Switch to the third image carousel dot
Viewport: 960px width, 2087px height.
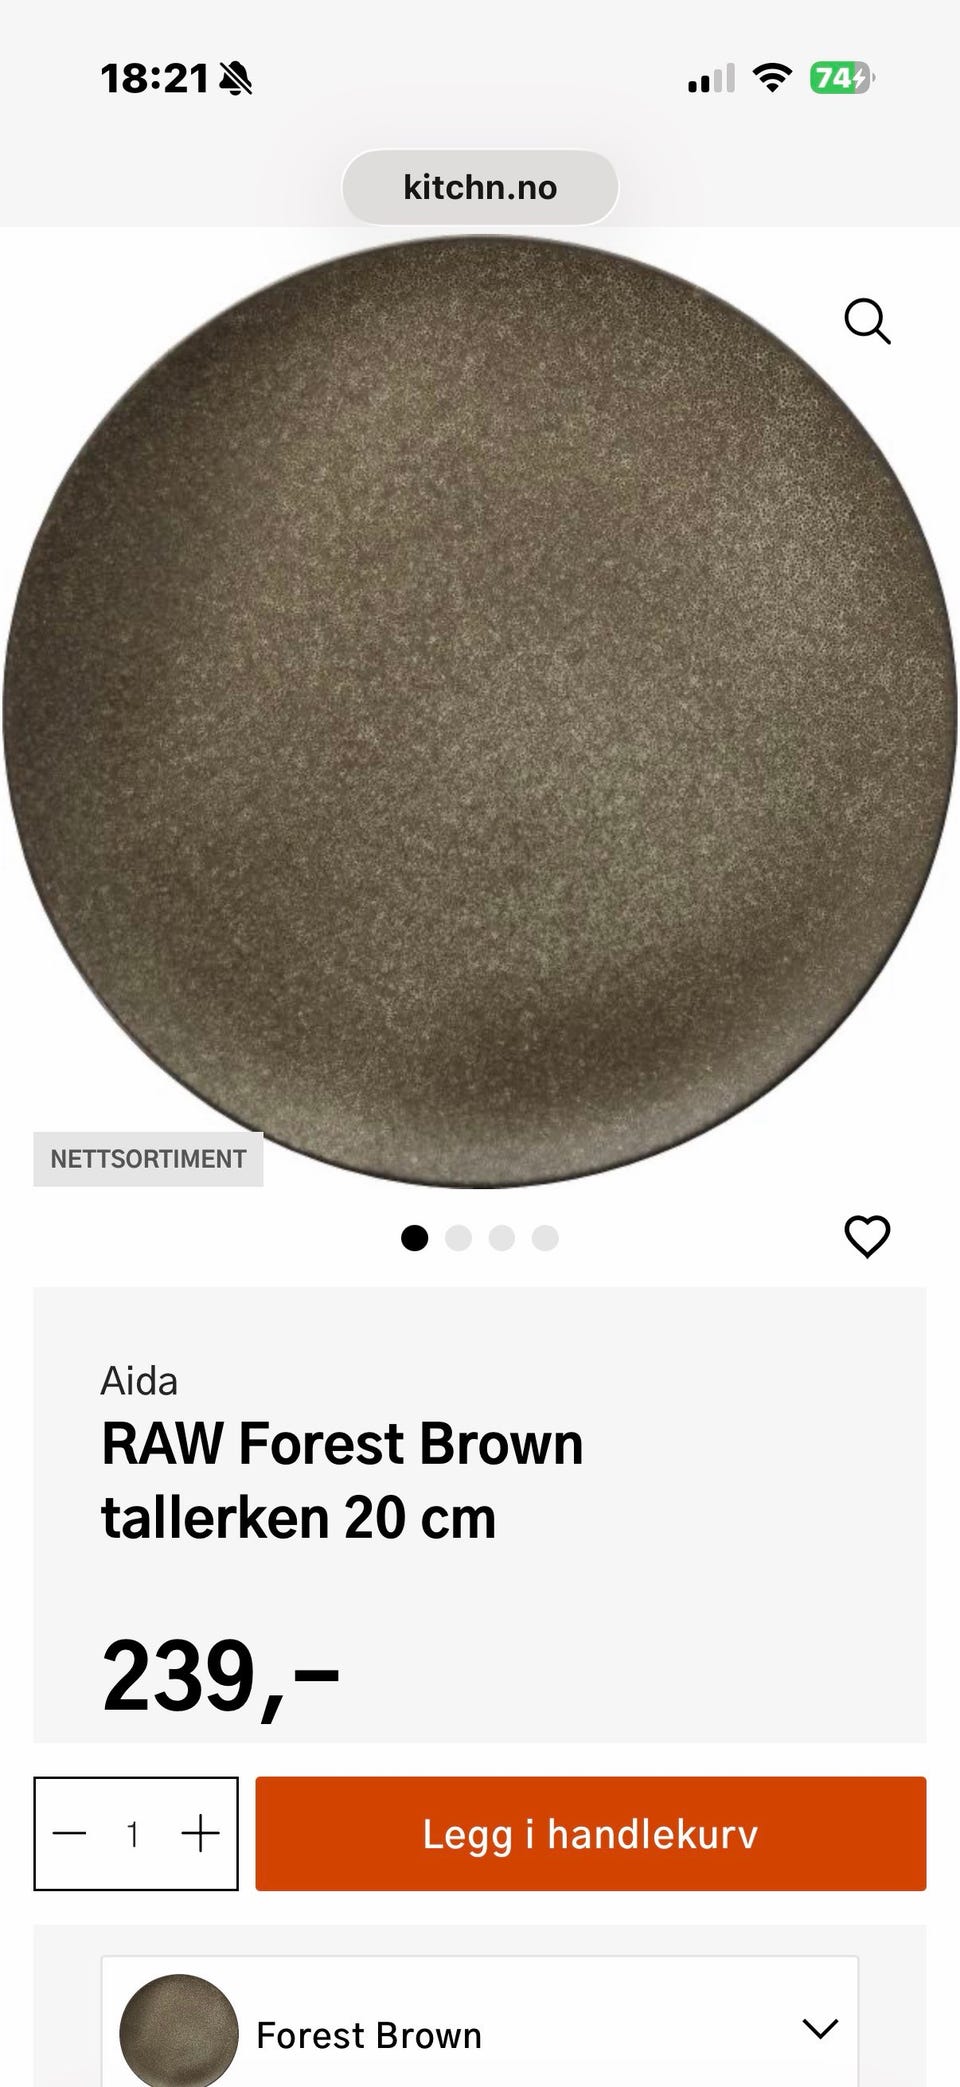(501, 1238)
